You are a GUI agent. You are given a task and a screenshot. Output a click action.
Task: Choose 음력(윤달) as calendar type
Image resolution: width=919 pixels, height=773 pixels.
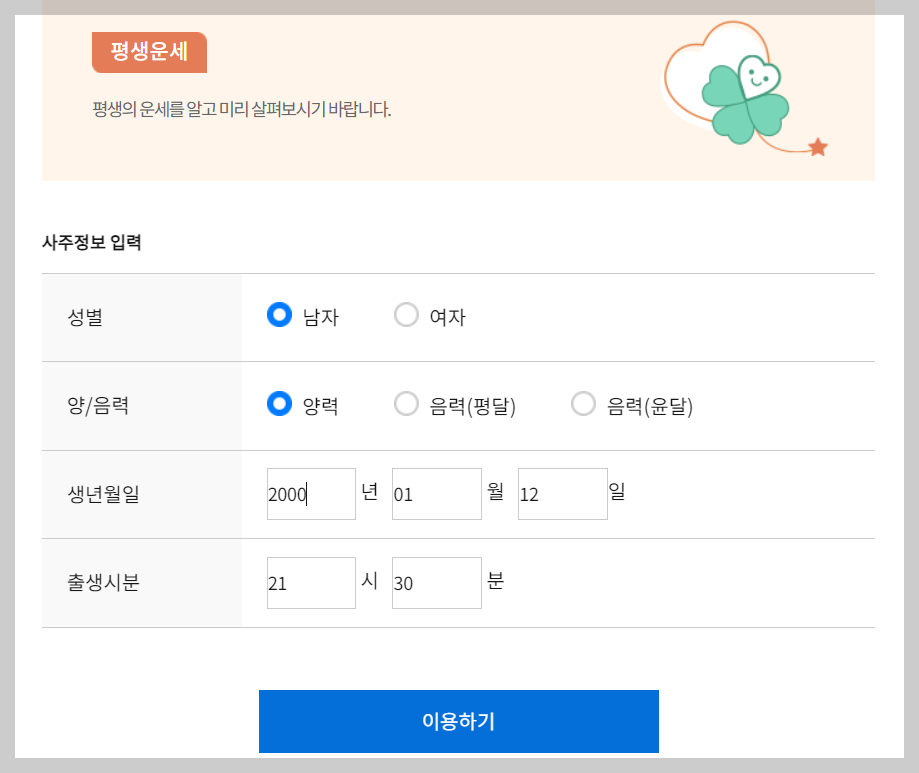pyautogui.click(x=584, y=403)
